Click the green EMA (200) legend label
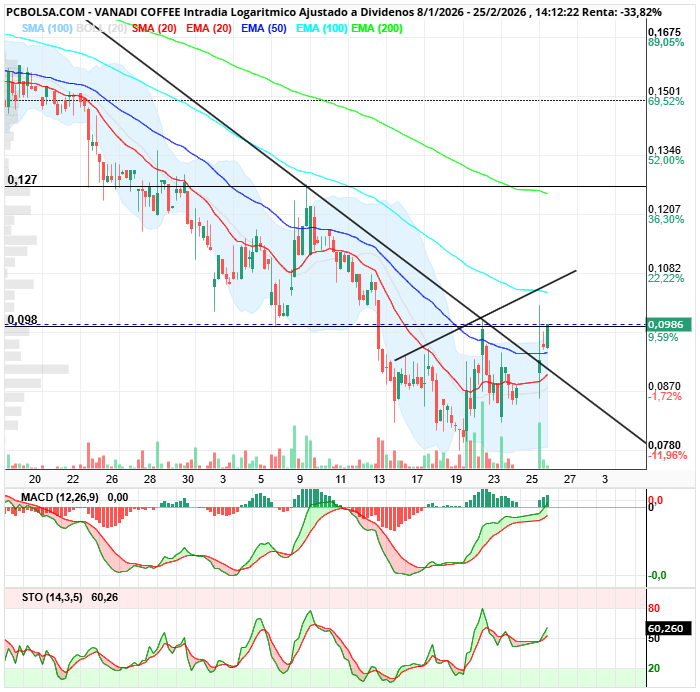The height and width of the screenshot is (692, 700). (x=377, y=28)
